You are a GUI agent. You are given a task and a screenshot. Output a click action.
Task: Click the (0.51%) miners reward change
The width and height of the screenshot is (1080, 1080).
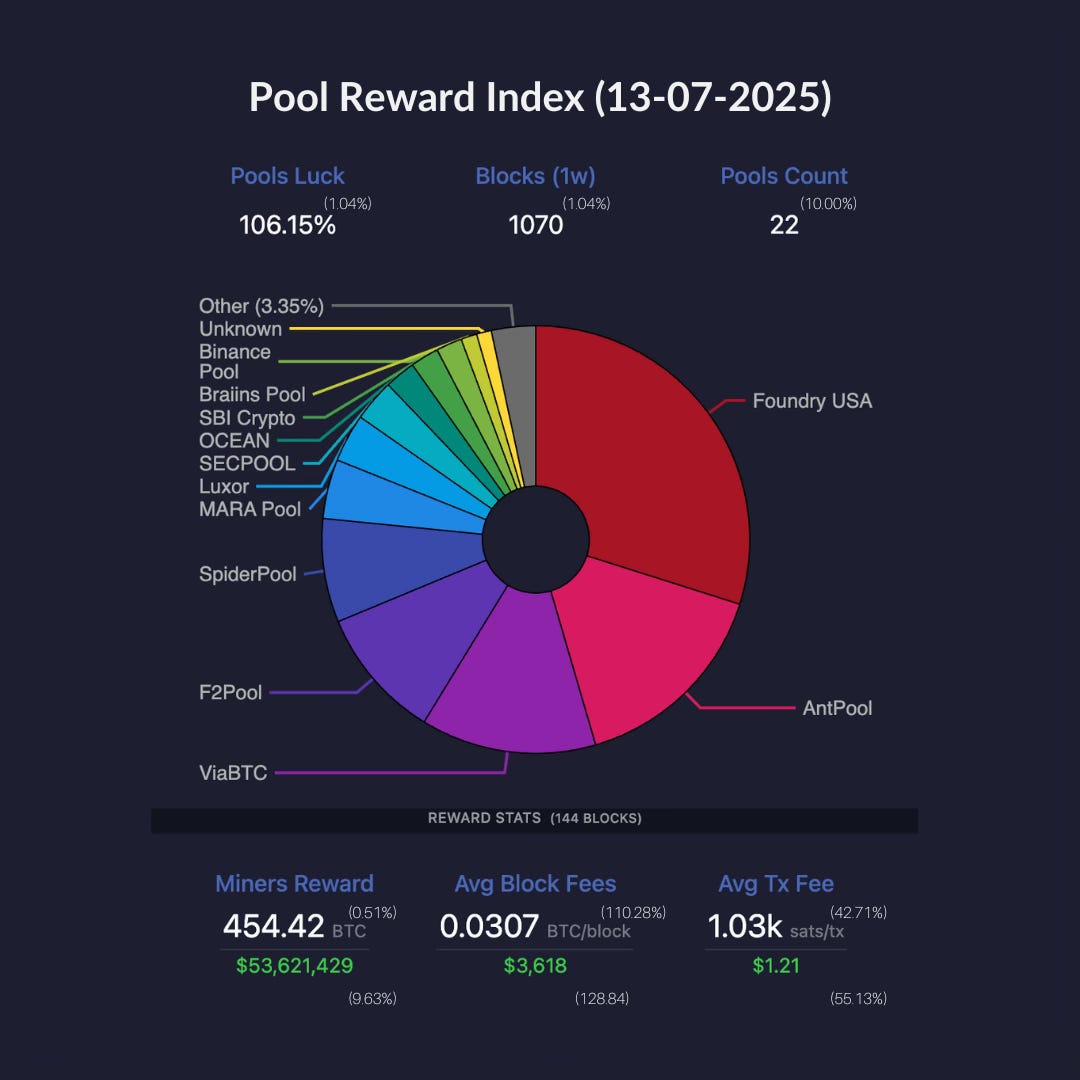(372, 913)
